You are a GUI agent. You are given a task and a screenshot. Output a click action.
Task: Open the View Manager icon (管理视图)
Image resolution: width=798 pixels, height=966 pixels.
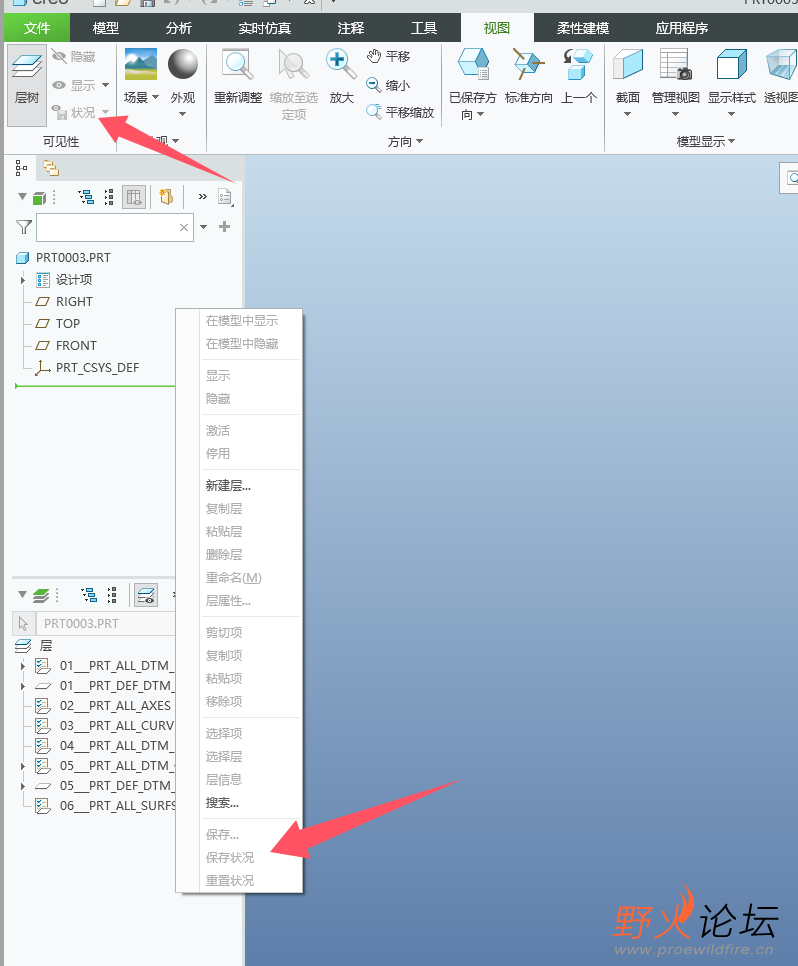pos(675,65)
